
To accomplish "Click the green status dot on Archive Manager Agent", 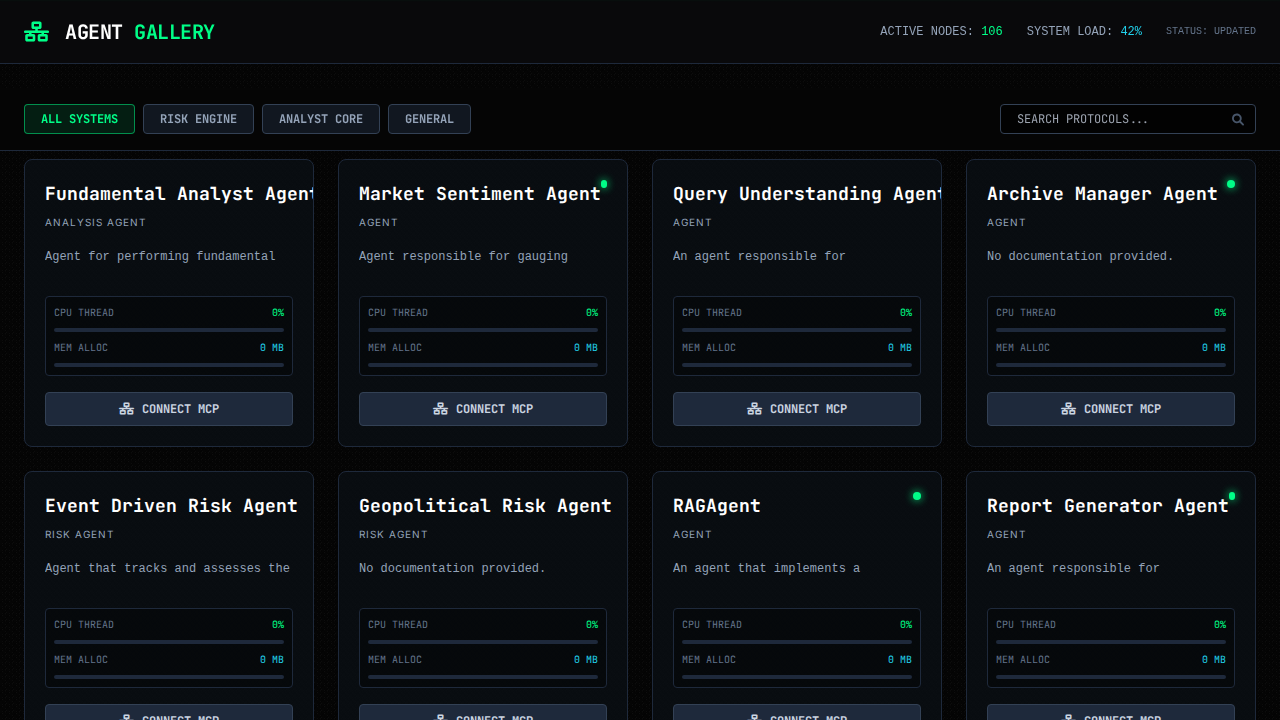I will point(1231,184).
